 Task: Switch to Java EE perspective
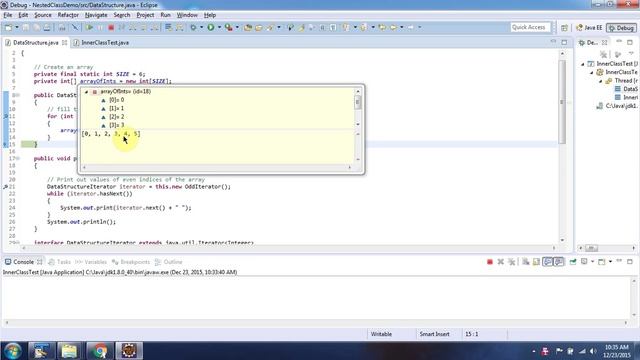tap(589, 28)
